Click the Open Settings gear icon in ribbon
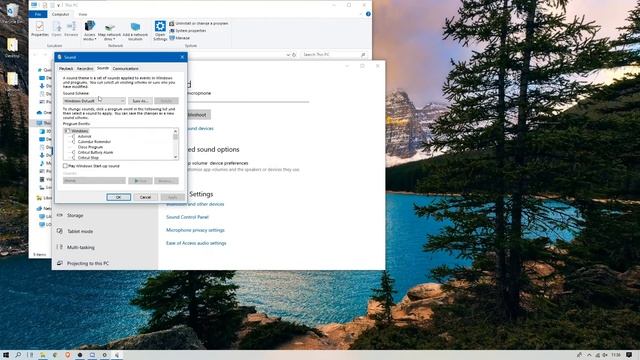Image resolution: width=640 pixels, height=360 pixels. coord(160,31)
